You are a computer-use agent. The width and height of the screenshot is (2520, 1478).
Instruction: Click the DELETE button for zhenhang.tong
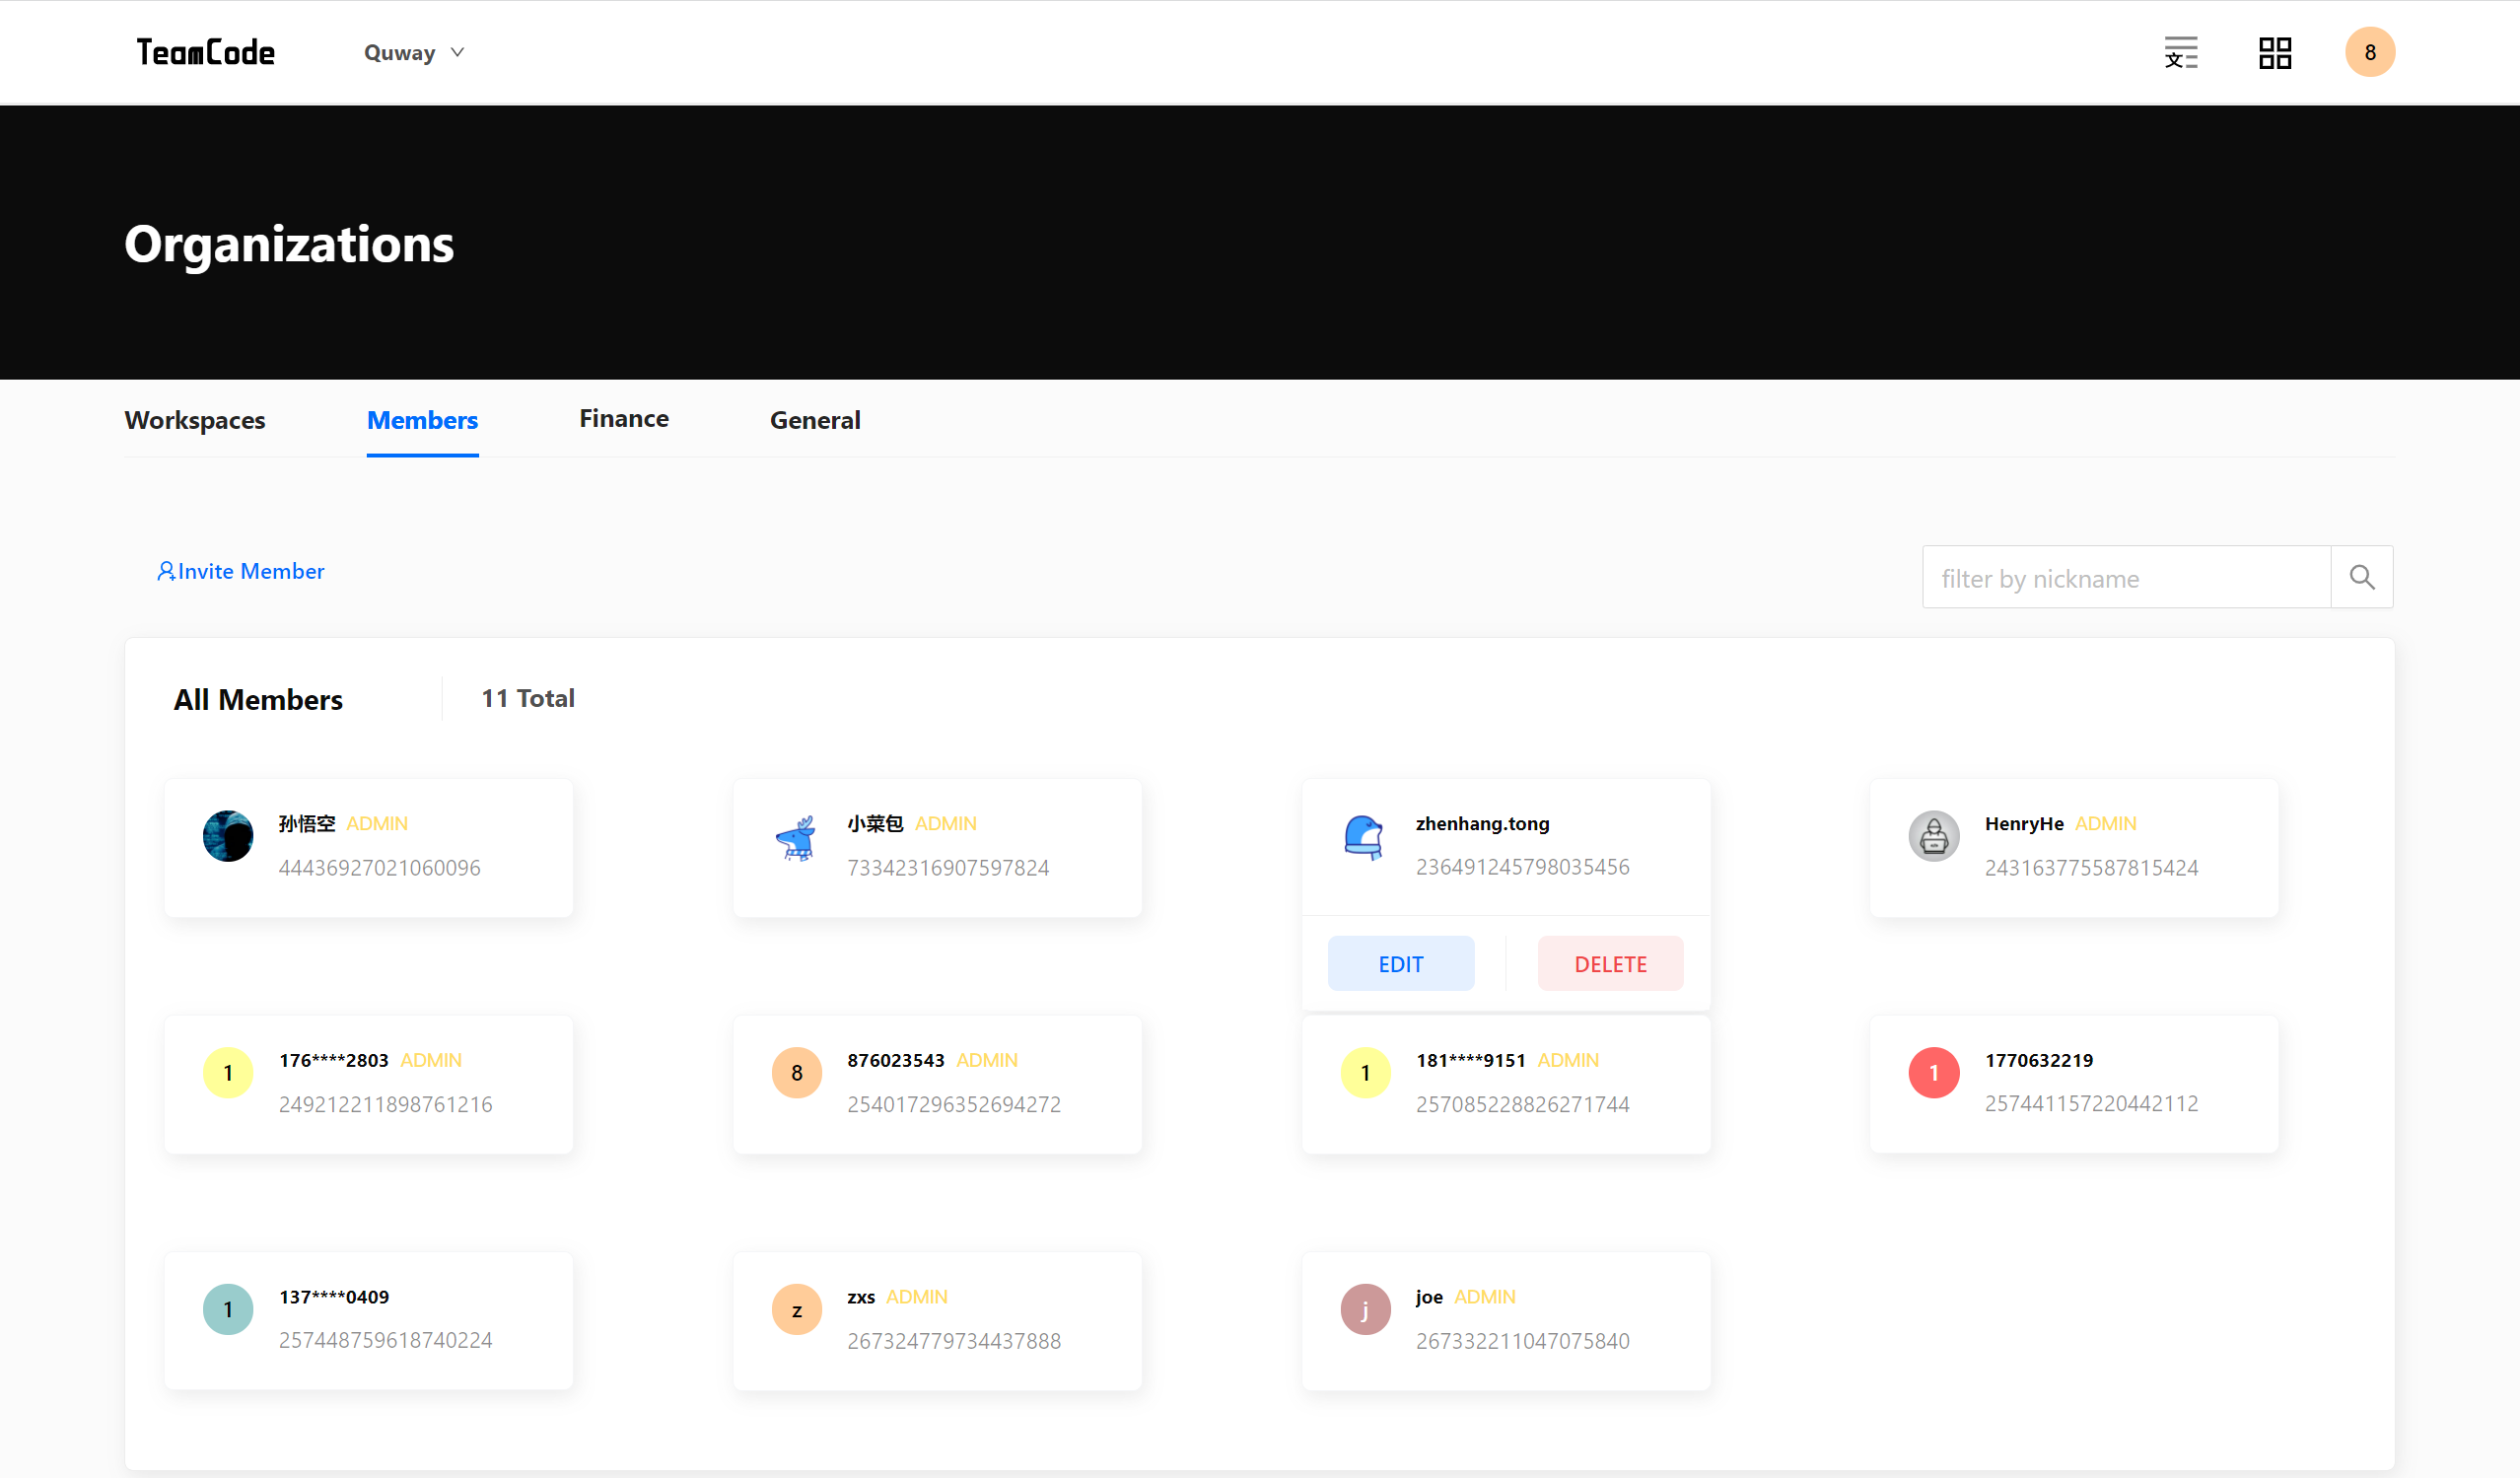click(x=1609, y=964)
